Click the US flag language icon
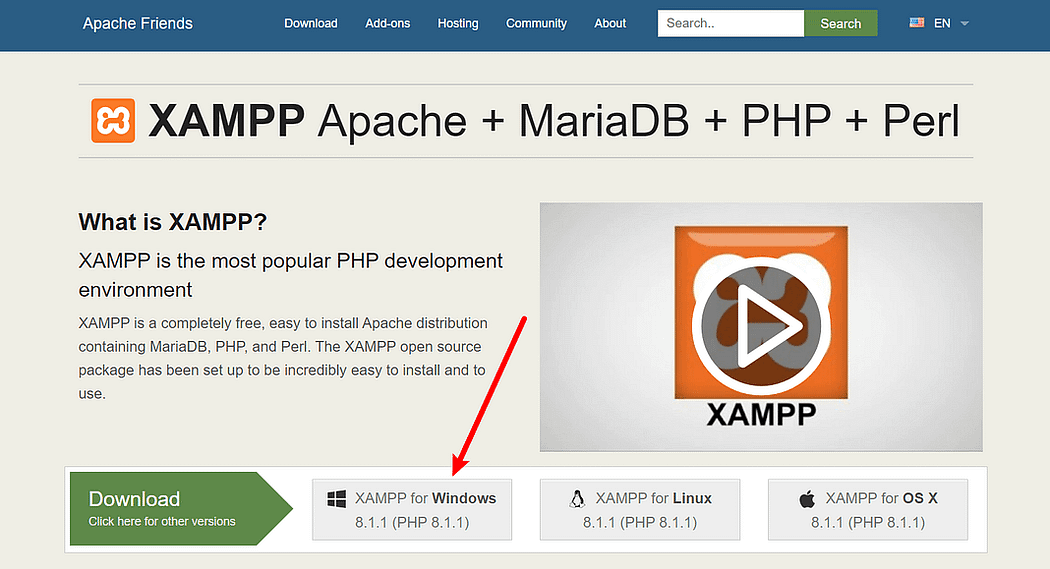Screen dimensions: 1050x569 click(x=917, y=23)
